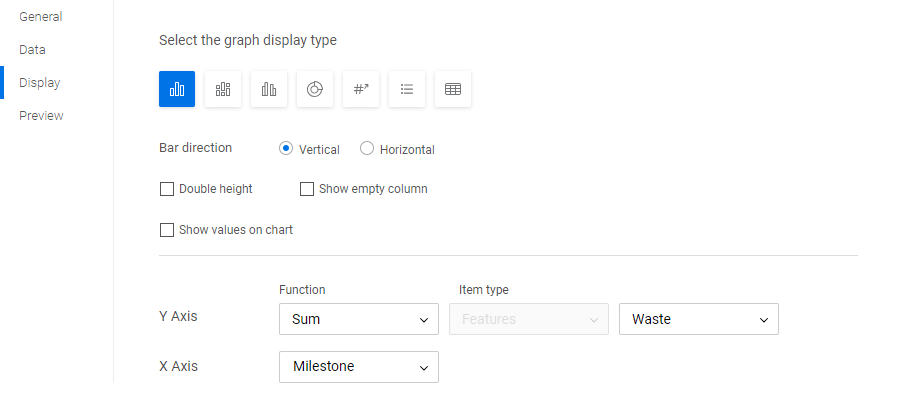Switch to the Preview tab
897x402 pixels.
41,115
